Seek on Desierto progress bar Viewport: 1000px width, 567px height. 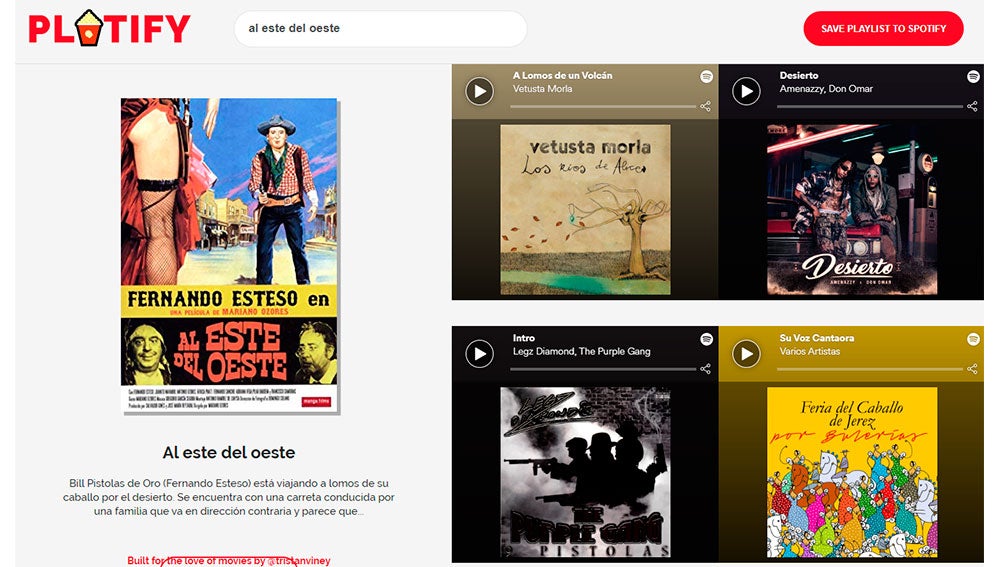870,107
